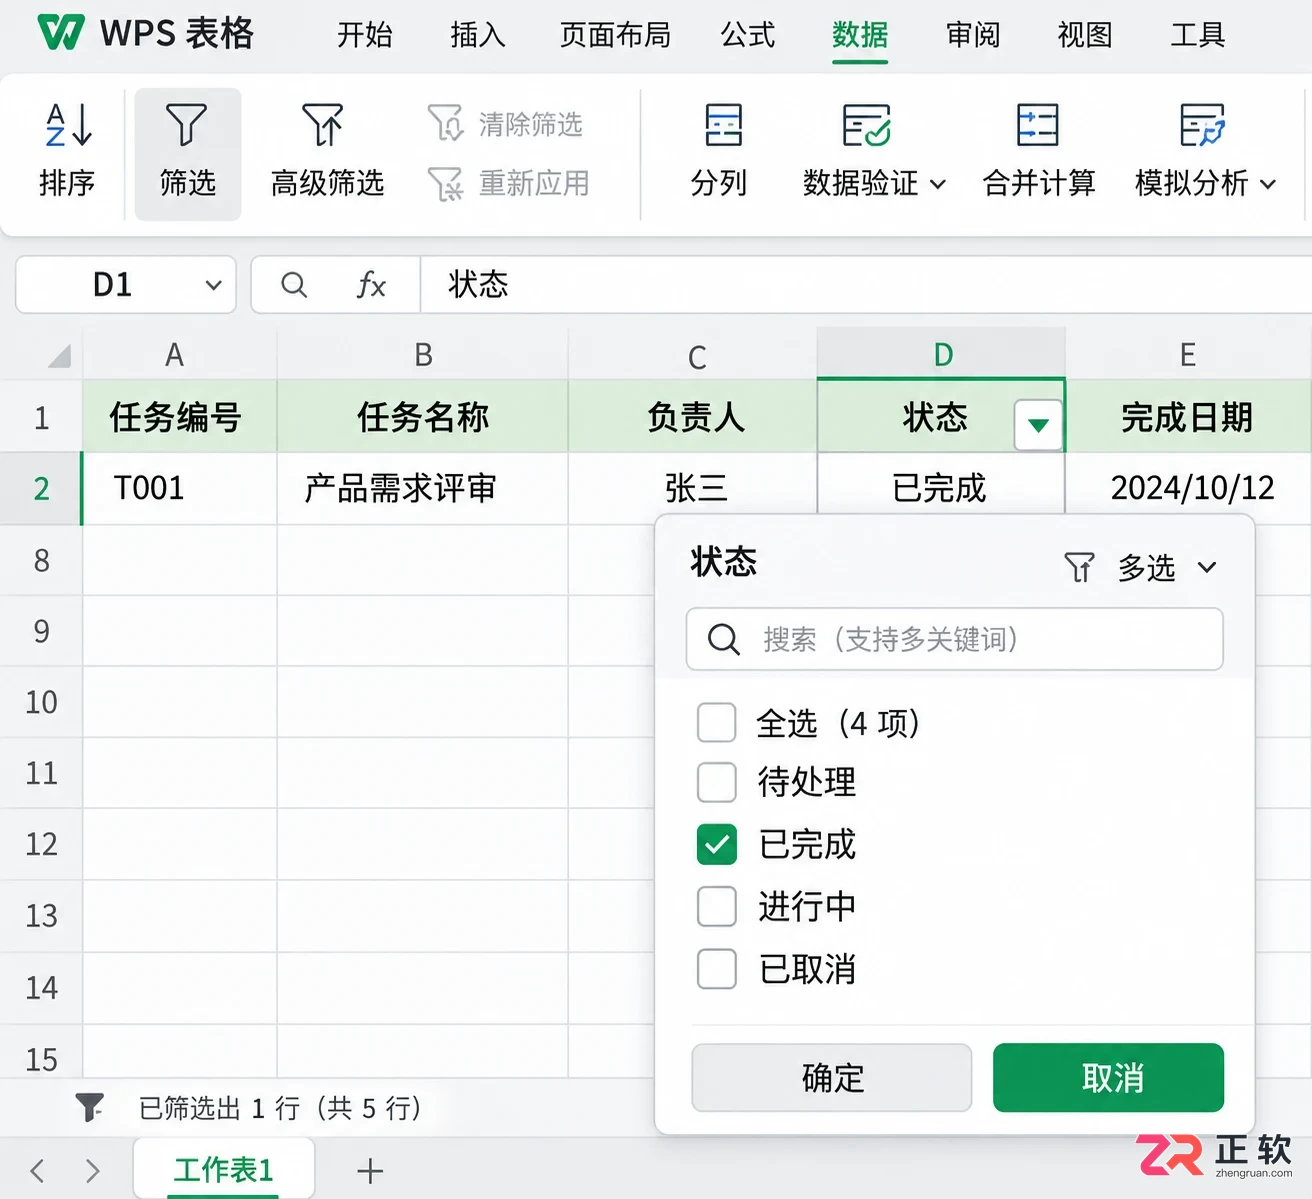The width and height of the screenshot is (1312, 1199).
Task: Click the formula bar content 状态
Action: [x=478, y=285]
